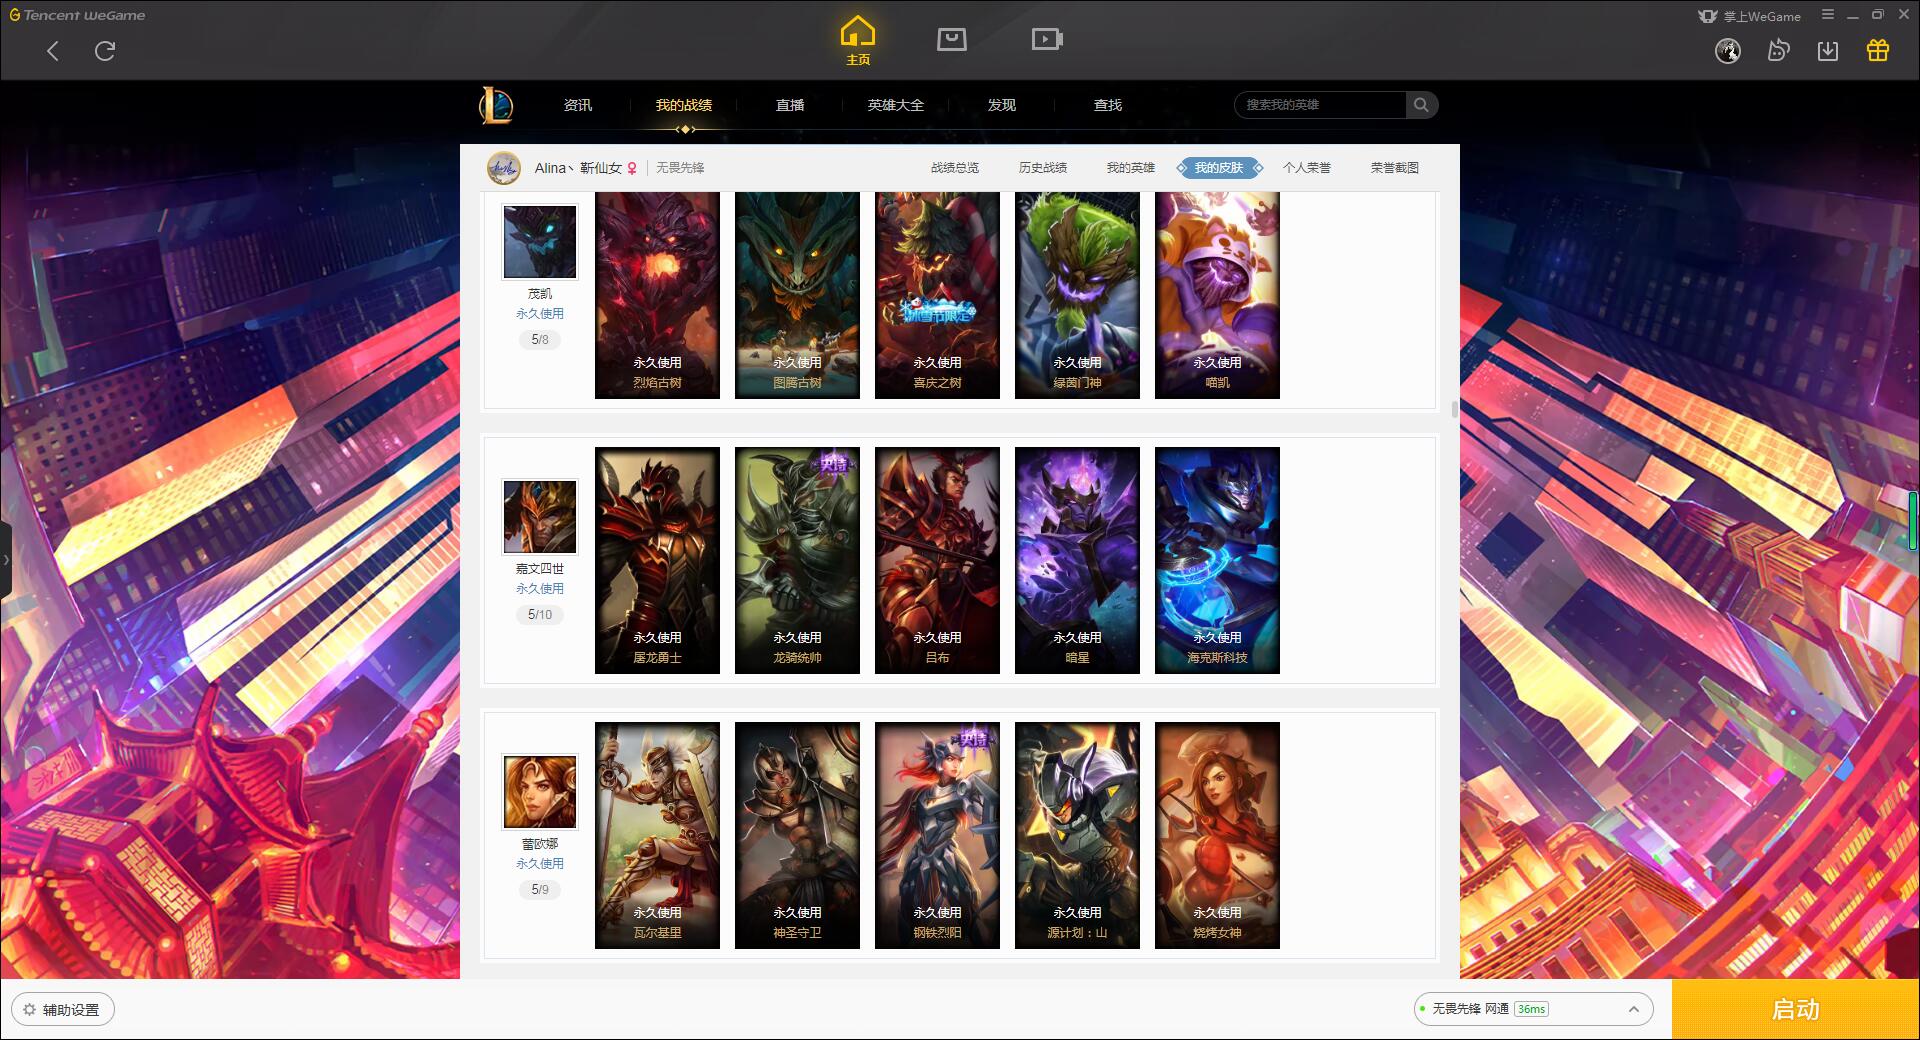Click the search magnifier button
This screenshot has width=1920, height=1040.
point(1421,105)
